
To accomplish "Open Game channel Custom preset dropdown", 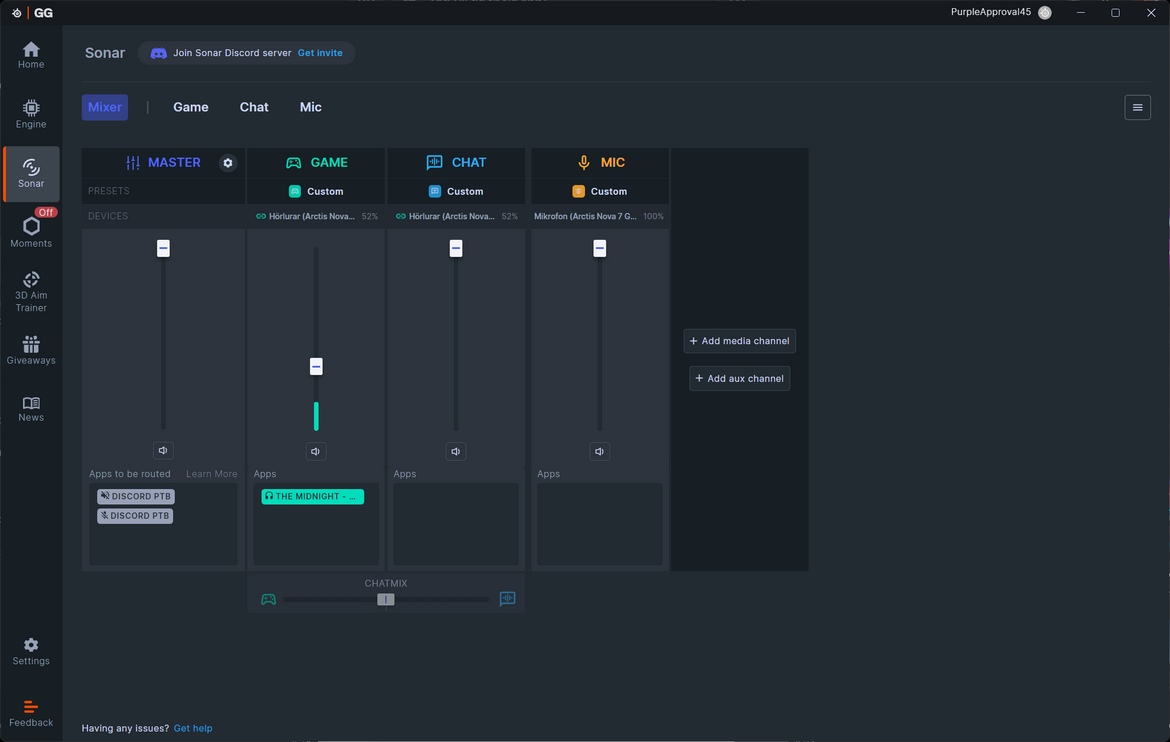I will tap(316, 191).
